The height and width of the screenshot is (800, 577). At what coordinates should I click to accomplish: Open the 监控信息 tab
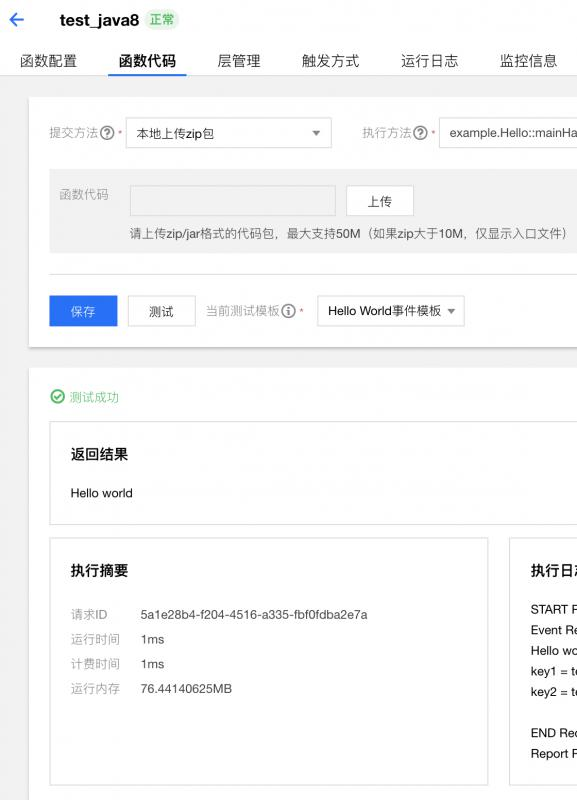[529, 61]
